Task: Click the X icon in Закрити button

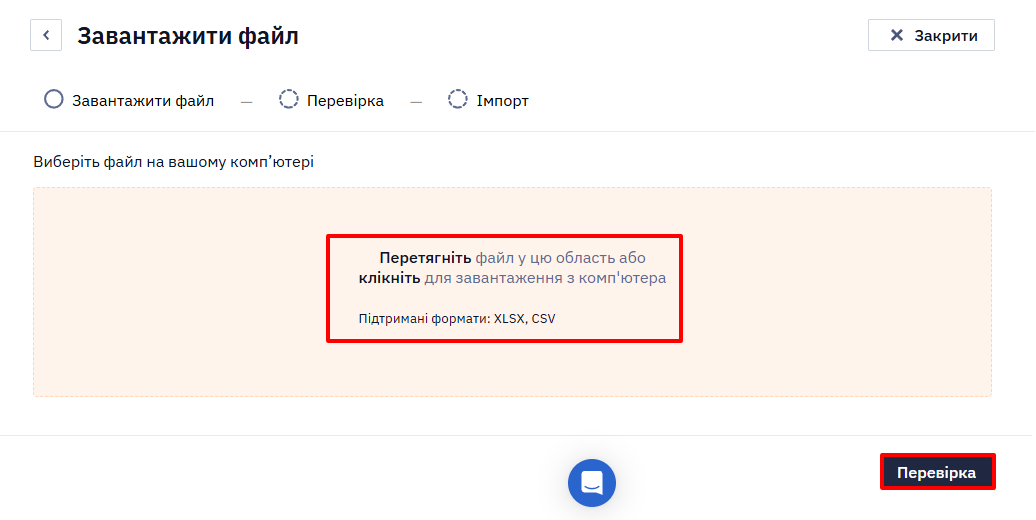Action: pyautogui.click(x=897, y=35)
